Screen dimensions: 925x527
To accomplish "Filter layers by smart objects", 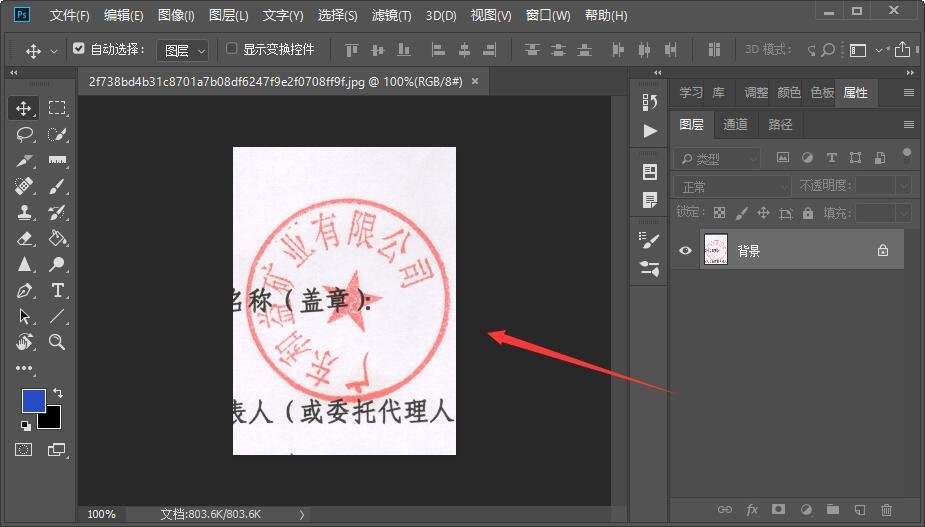I will click(x=880, y=158).
